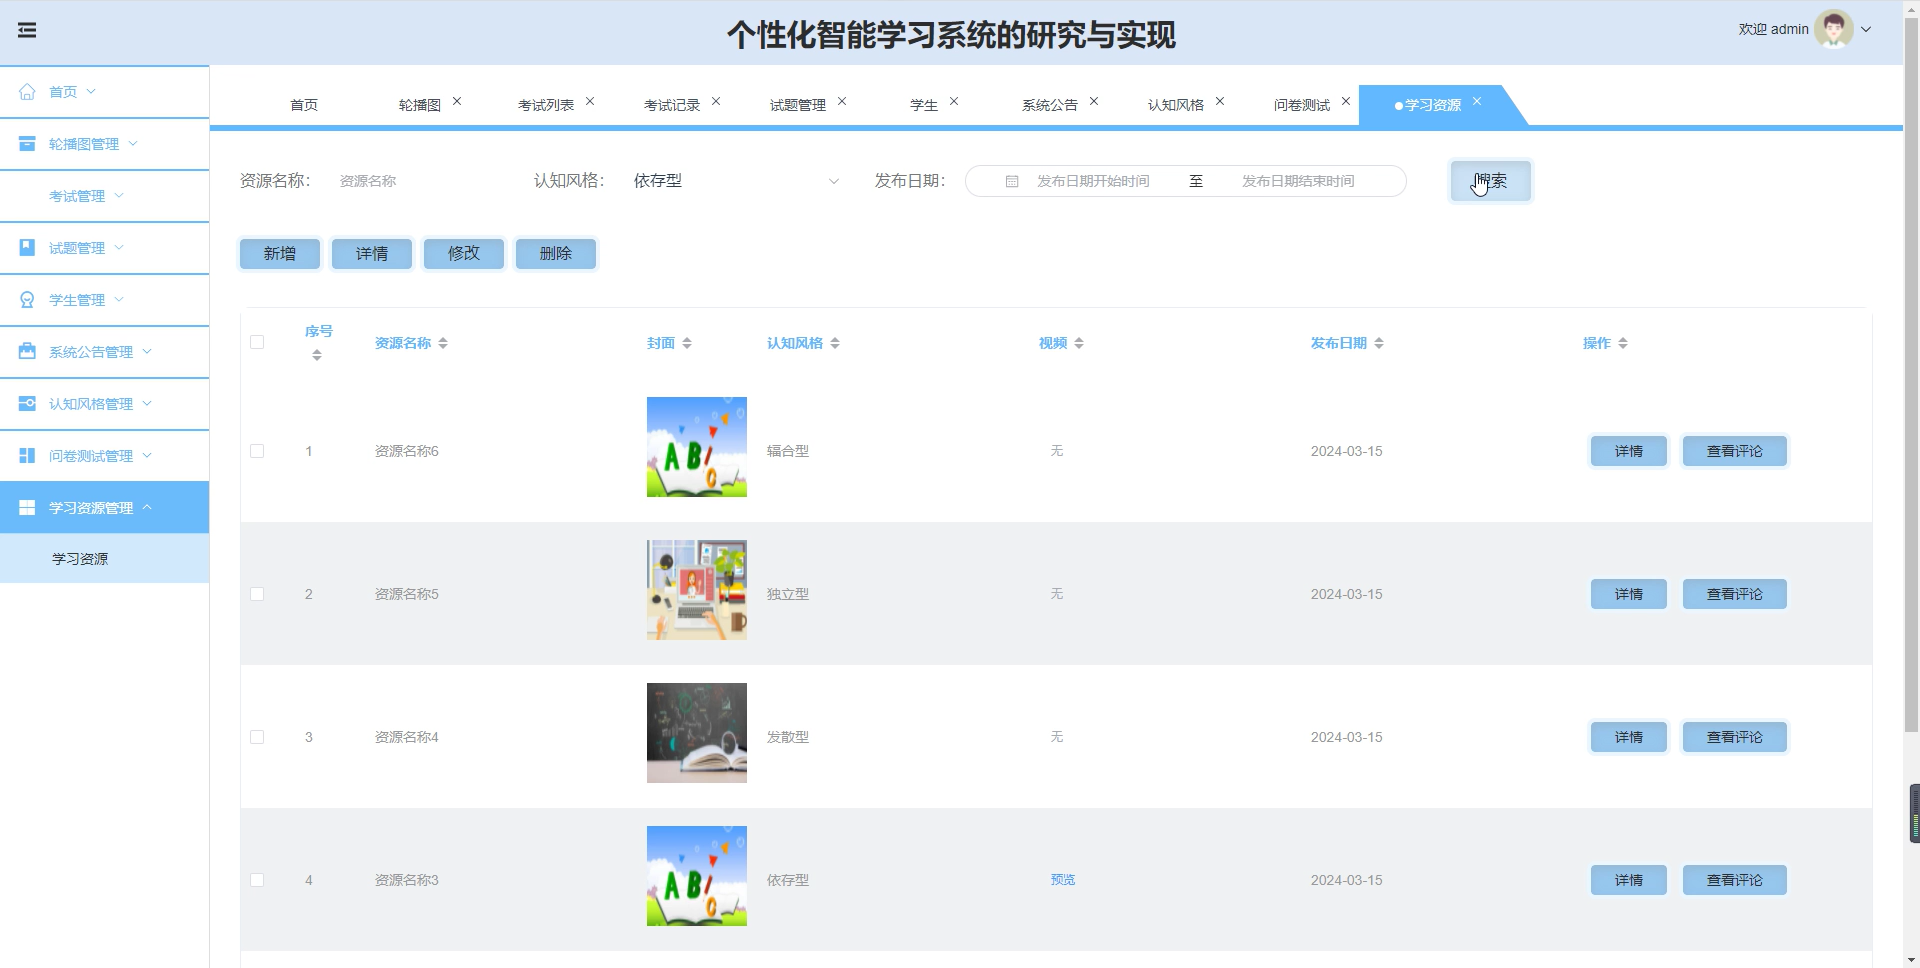Image resolution: width=1920 pixels, height=968 pixels.
Task: Check the row checkbox for 资源名称3
Action: [x=257, y=880]
